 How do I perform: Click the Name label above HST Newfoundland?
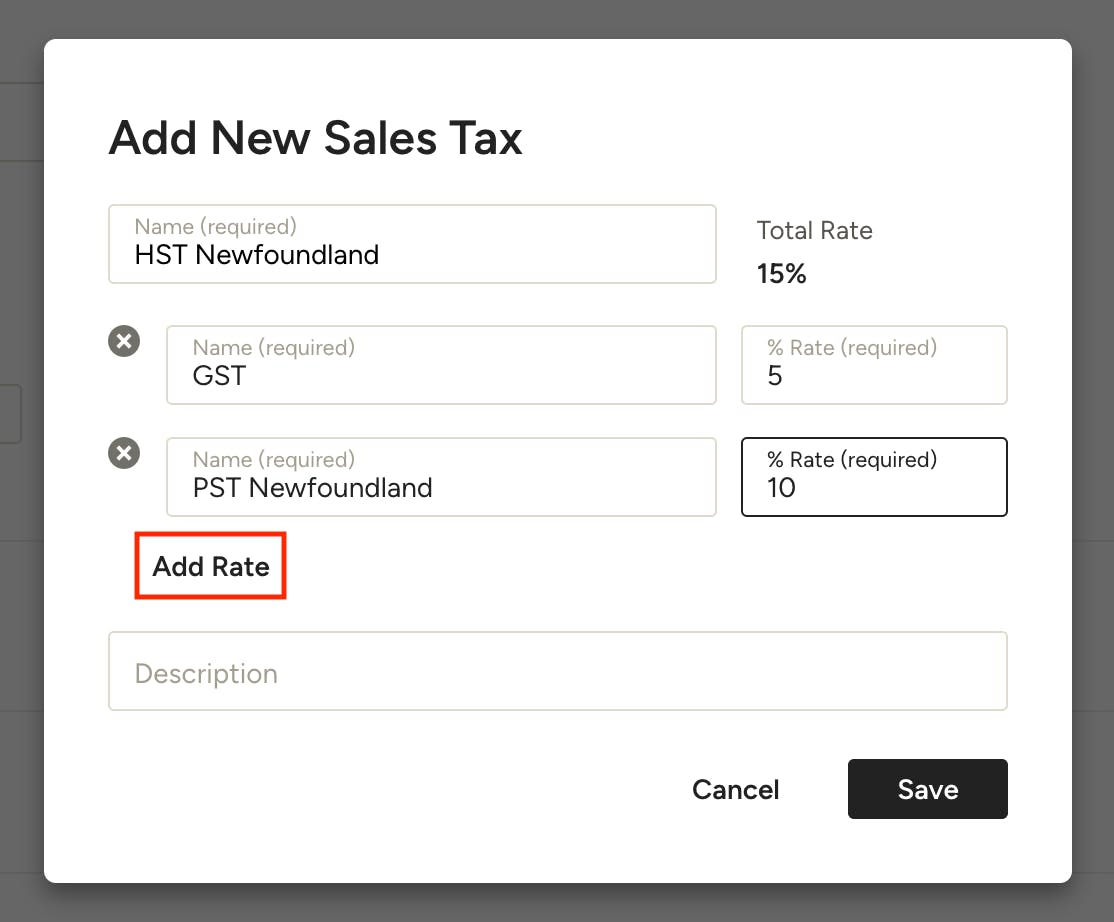point(215,227)
